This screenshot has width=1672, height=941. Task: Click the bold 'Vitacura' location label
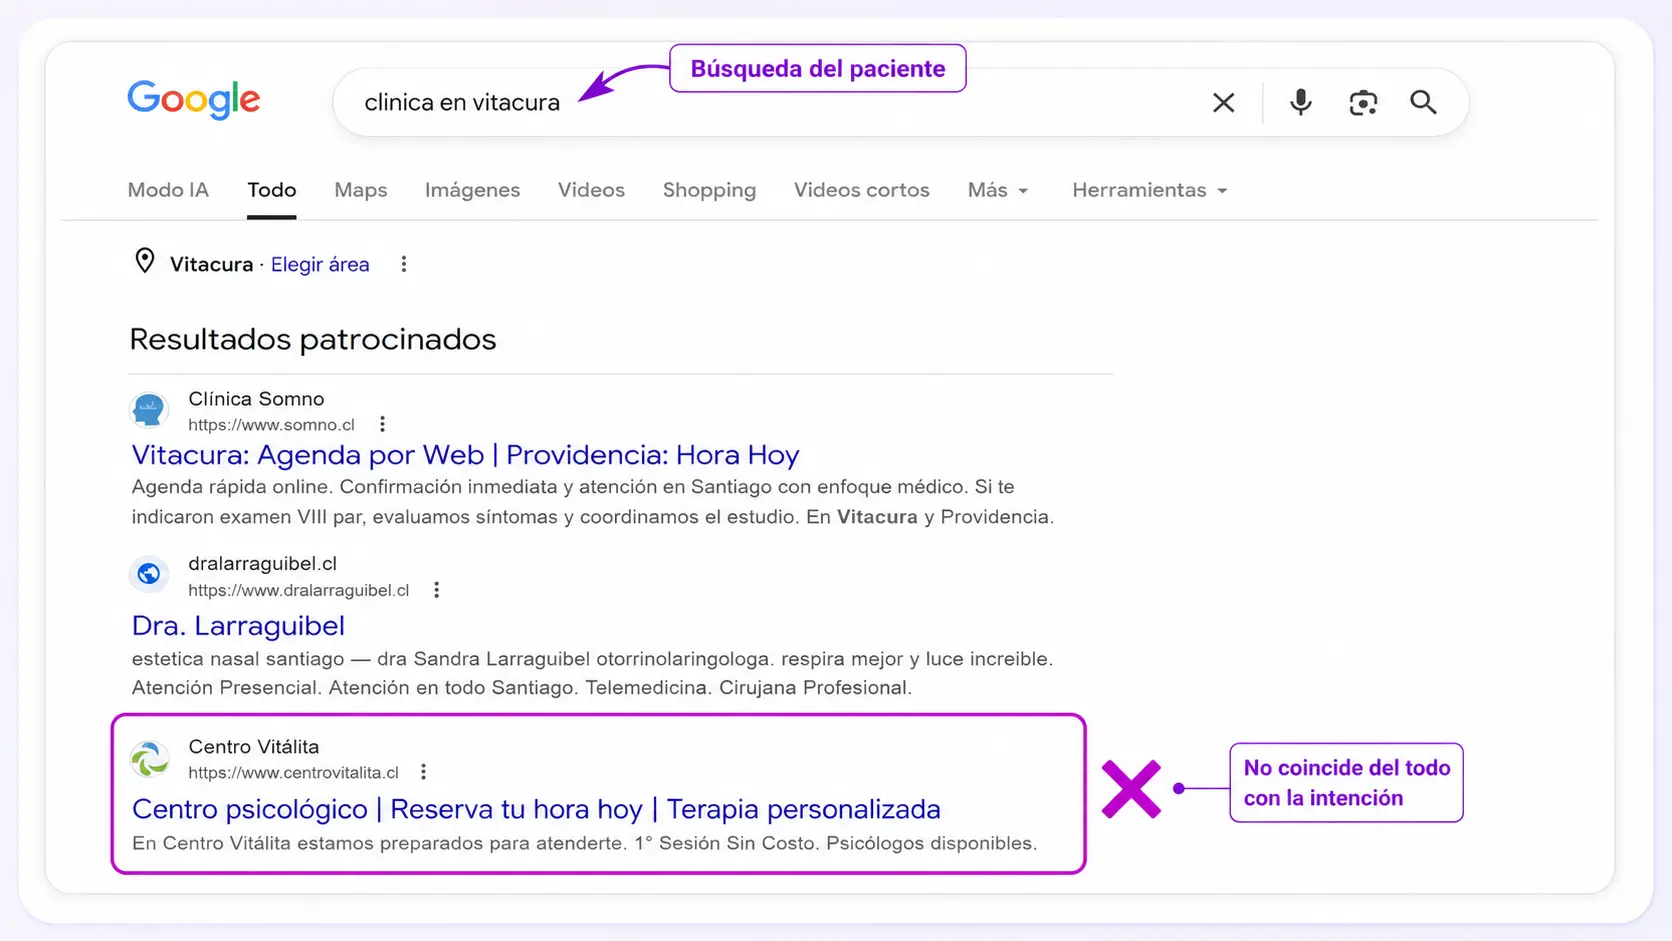pyautogui.click(x=211, y=264)
